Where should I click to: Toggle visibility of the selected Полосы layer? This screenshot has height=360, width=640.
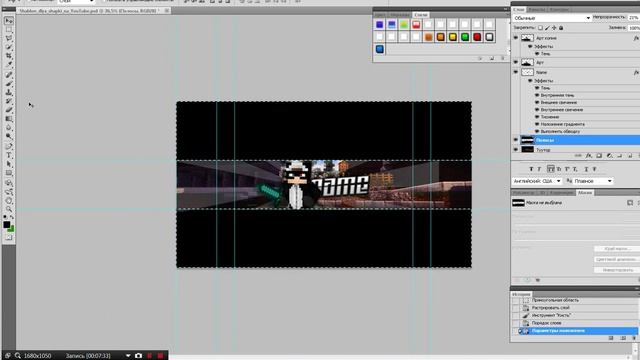516,140
